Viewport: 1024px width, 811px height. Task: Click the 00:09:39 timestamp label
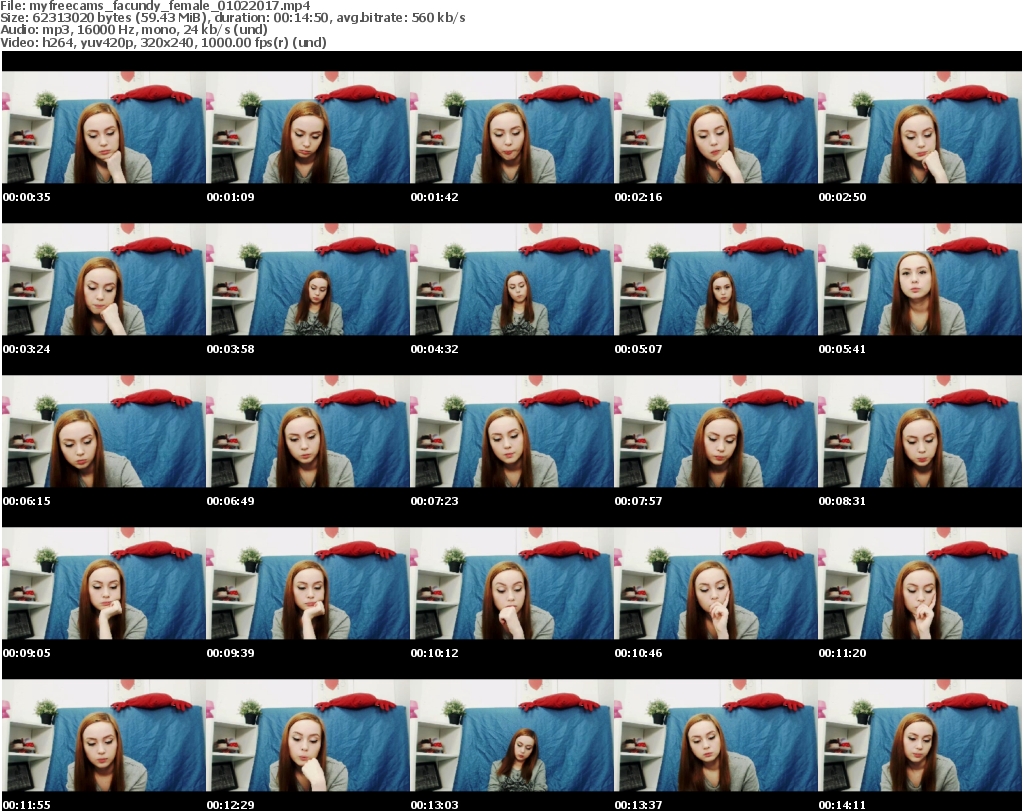point(231,653)
